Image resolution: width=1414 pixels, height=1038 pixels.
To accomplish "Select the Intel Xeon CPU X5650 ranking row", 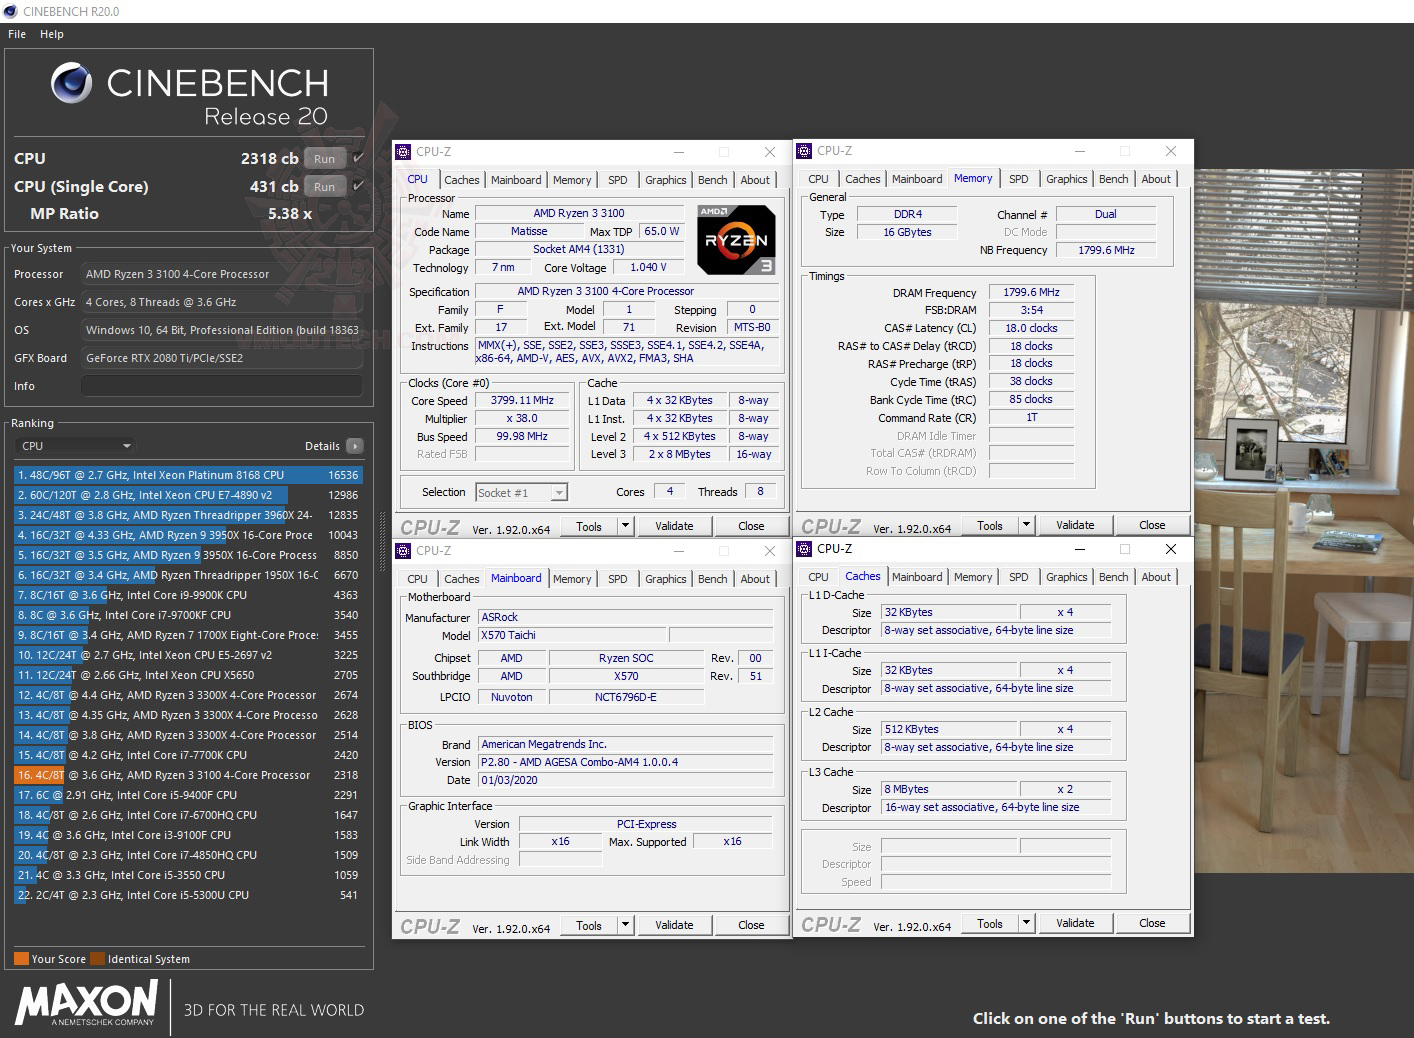I will [x=188, y=675].
